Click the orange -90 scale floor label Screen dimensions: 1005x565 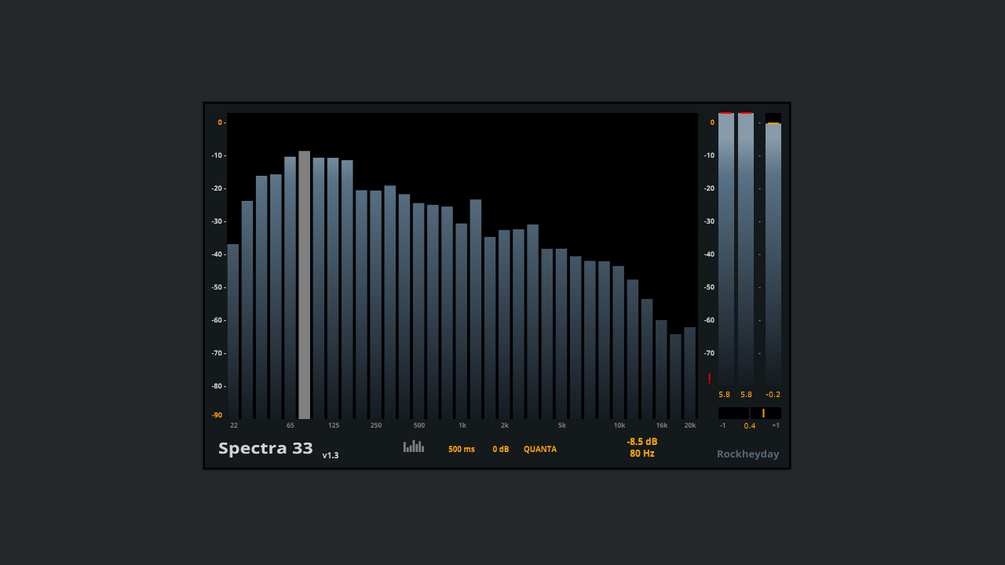(217, 415)
